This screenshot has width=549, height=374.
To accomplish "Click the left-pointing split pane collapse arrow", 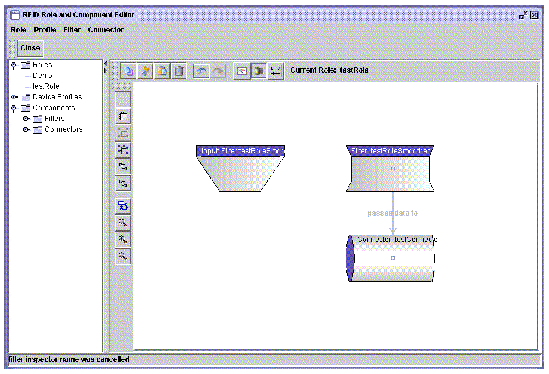I will [x=105, y=63].
